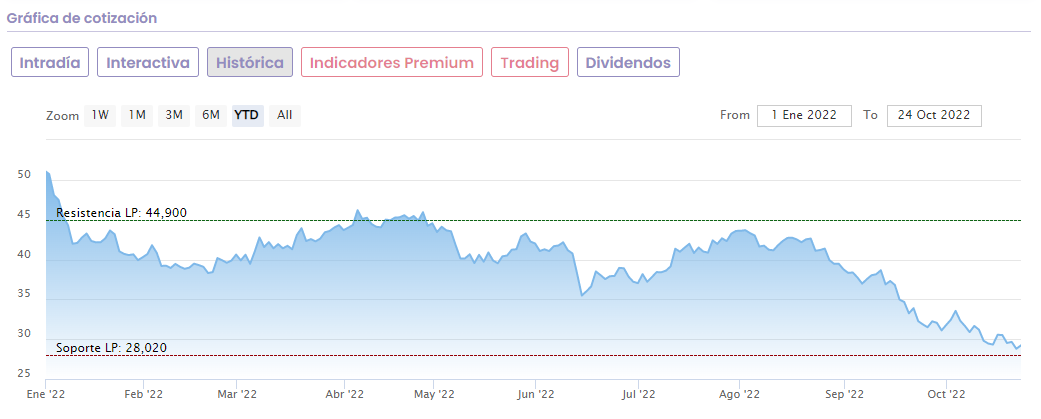
Task: Switch to the Interactiva tab
Action: tap(148, 62)
